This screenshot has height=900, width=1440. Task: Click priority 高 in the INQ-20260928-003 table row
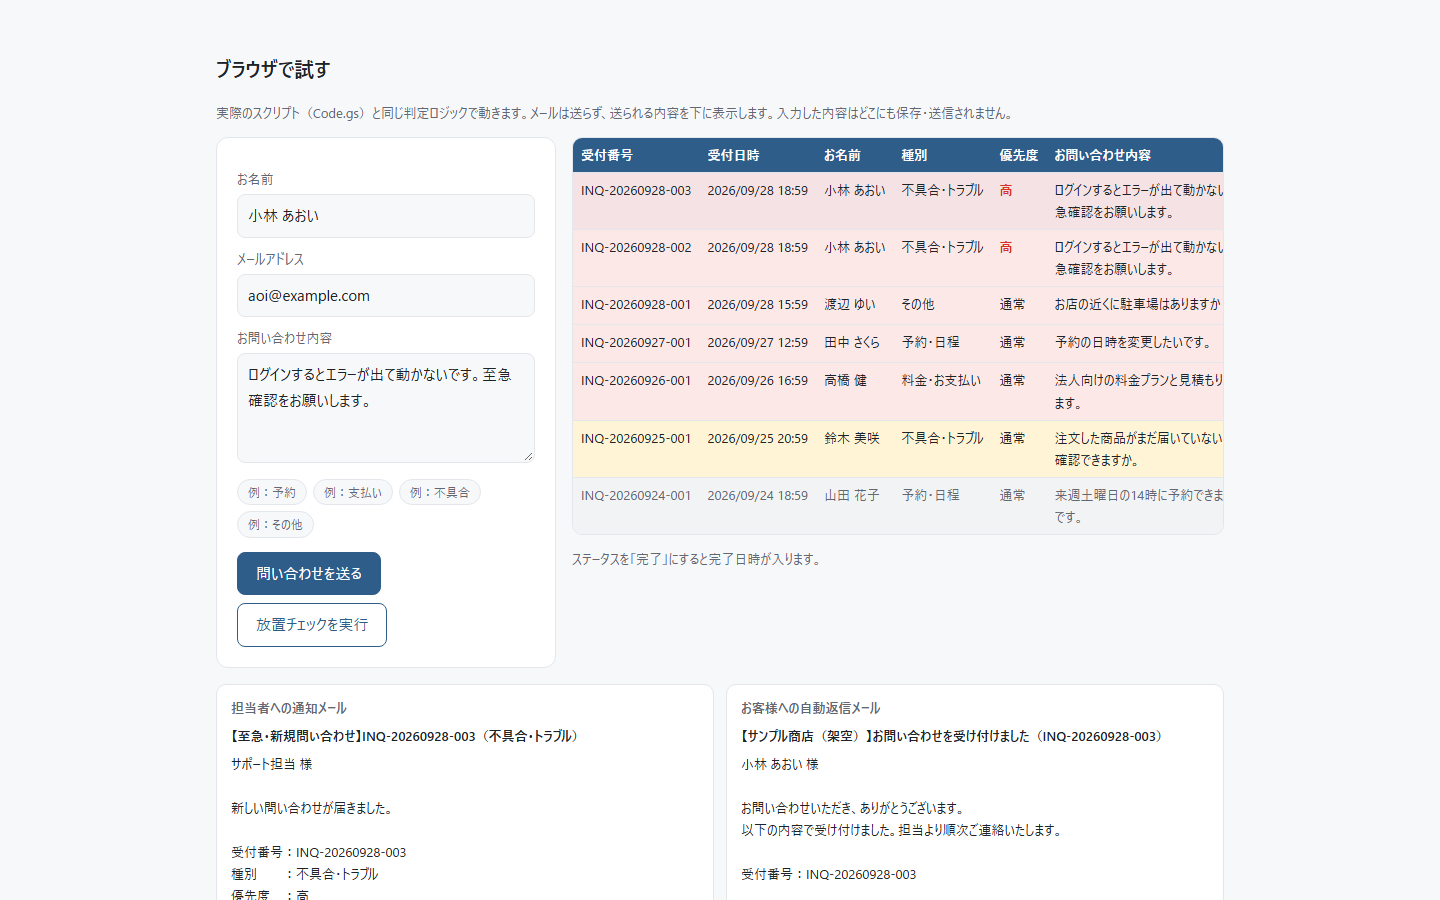[1006, 190]
